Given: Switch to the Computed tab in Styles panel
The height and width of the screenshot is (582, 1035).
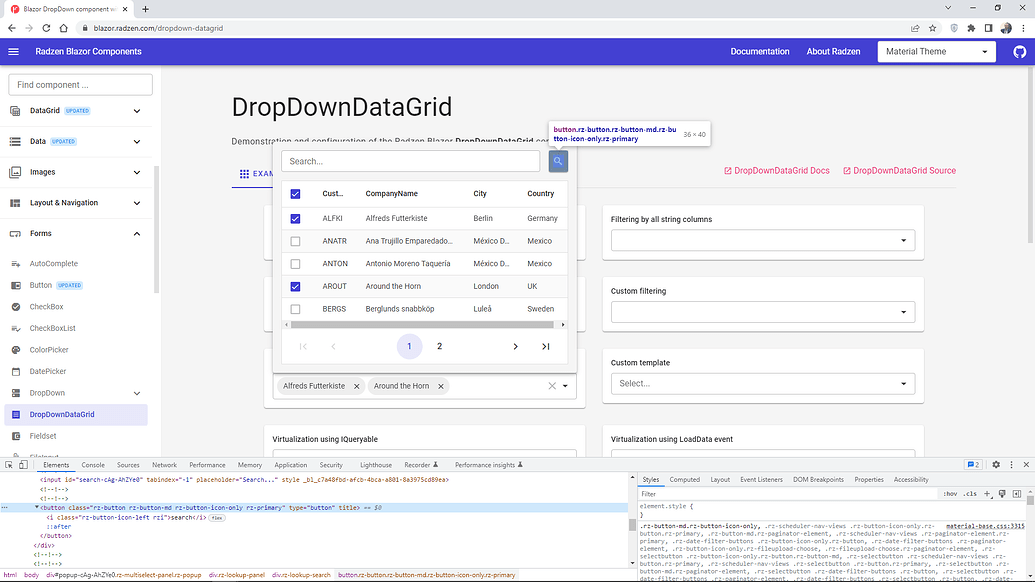Looking at the screenshot, I should (685, 479).
